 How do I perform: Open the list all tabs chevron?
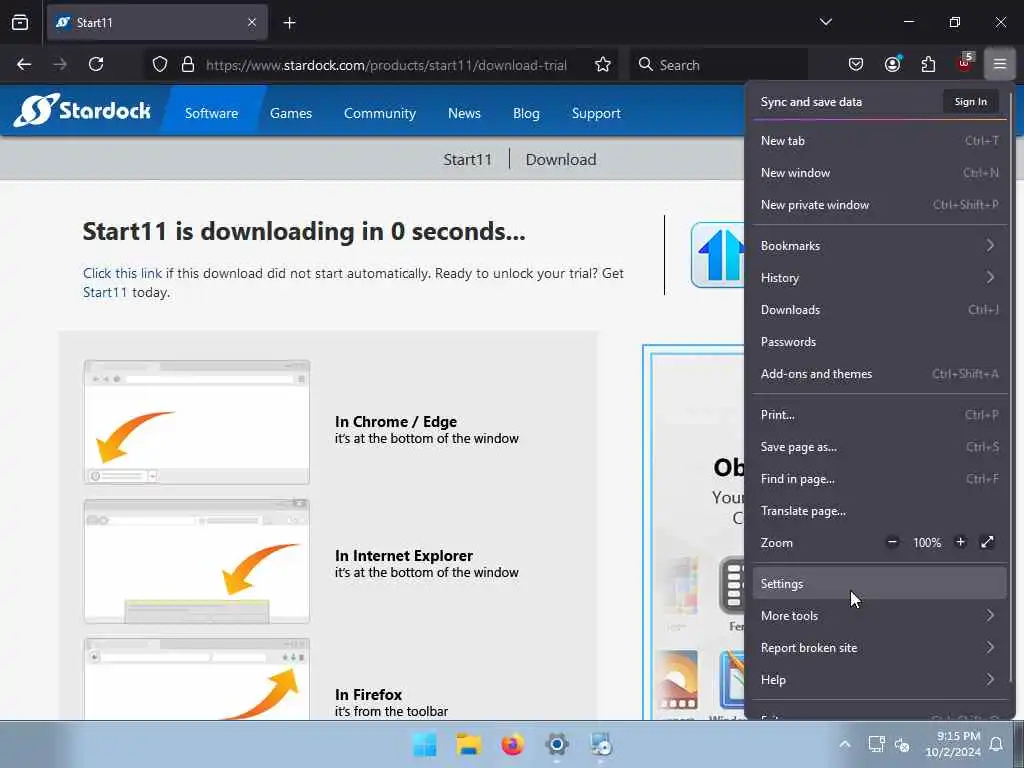(825, 22)
